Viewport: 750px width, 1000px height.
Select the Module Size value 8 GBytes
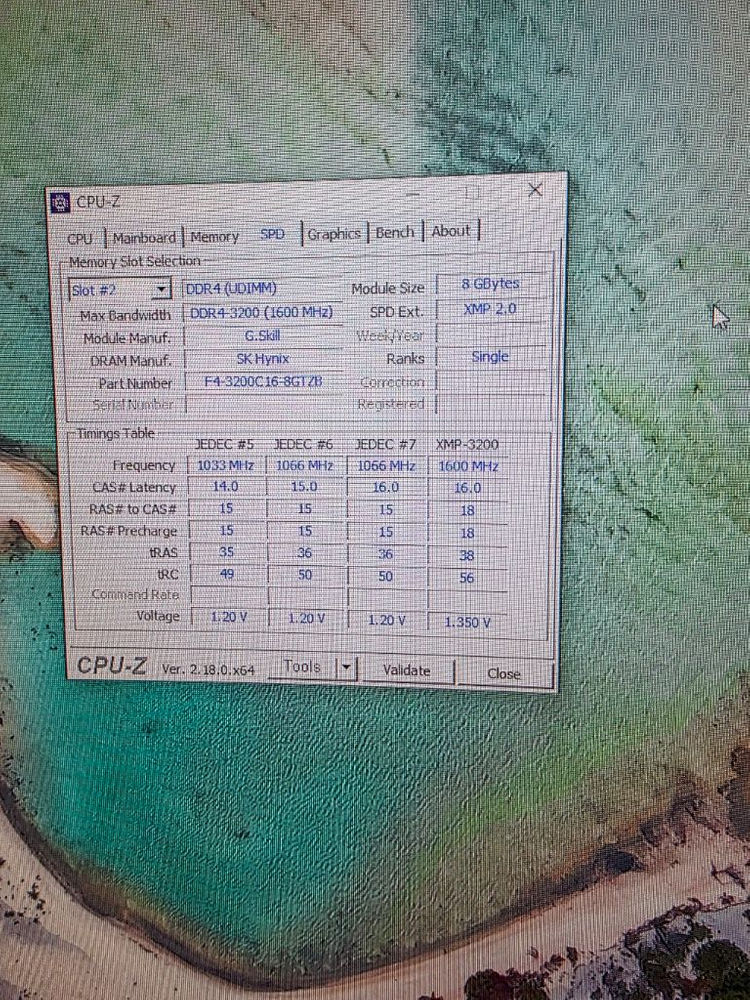click(490, 284)
